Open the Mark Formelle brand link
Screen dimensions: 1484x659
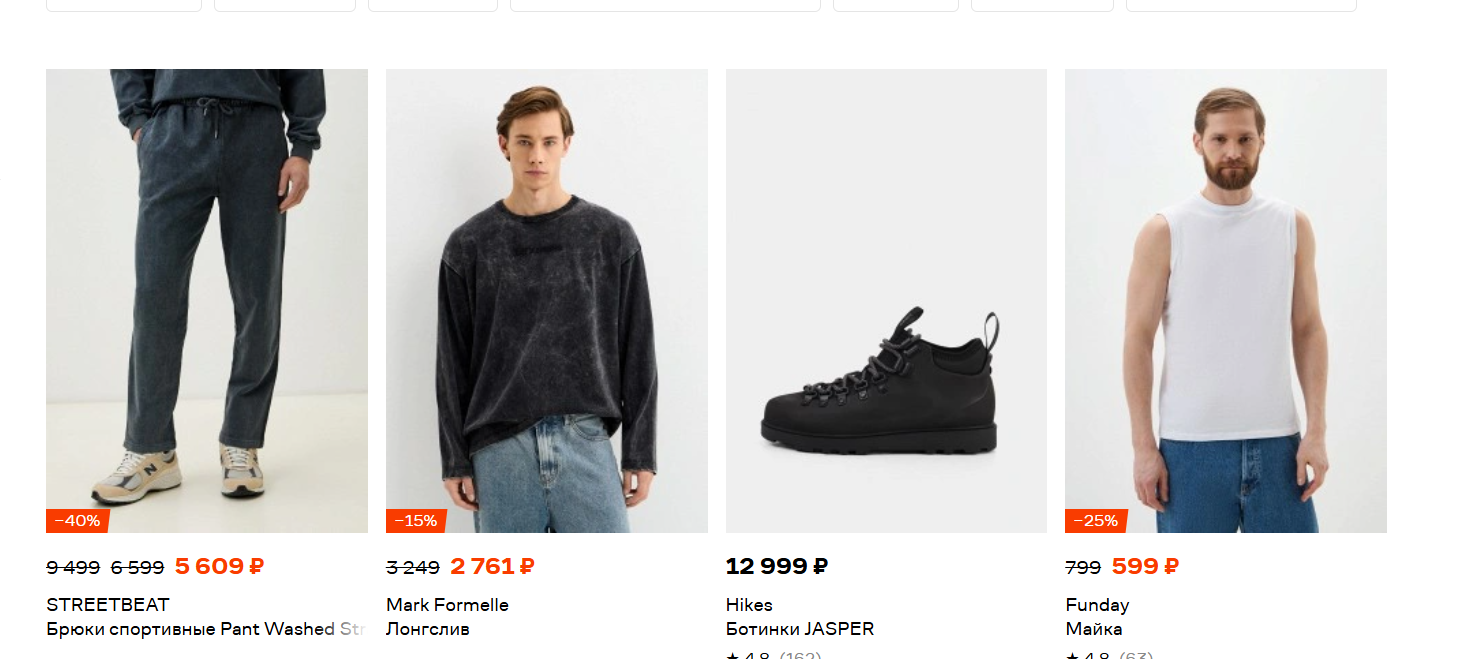447,605
